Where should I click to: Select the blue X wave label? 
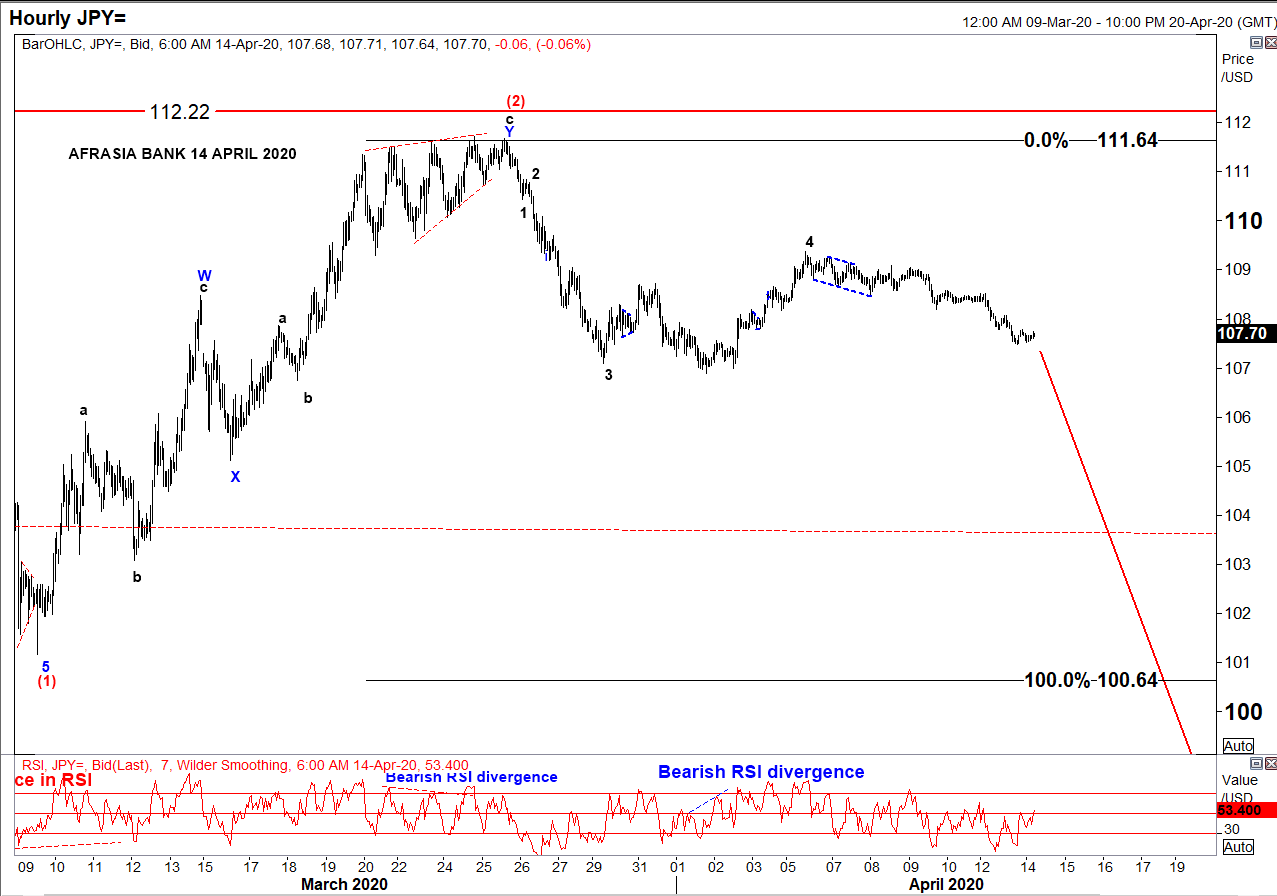[235, 477]
